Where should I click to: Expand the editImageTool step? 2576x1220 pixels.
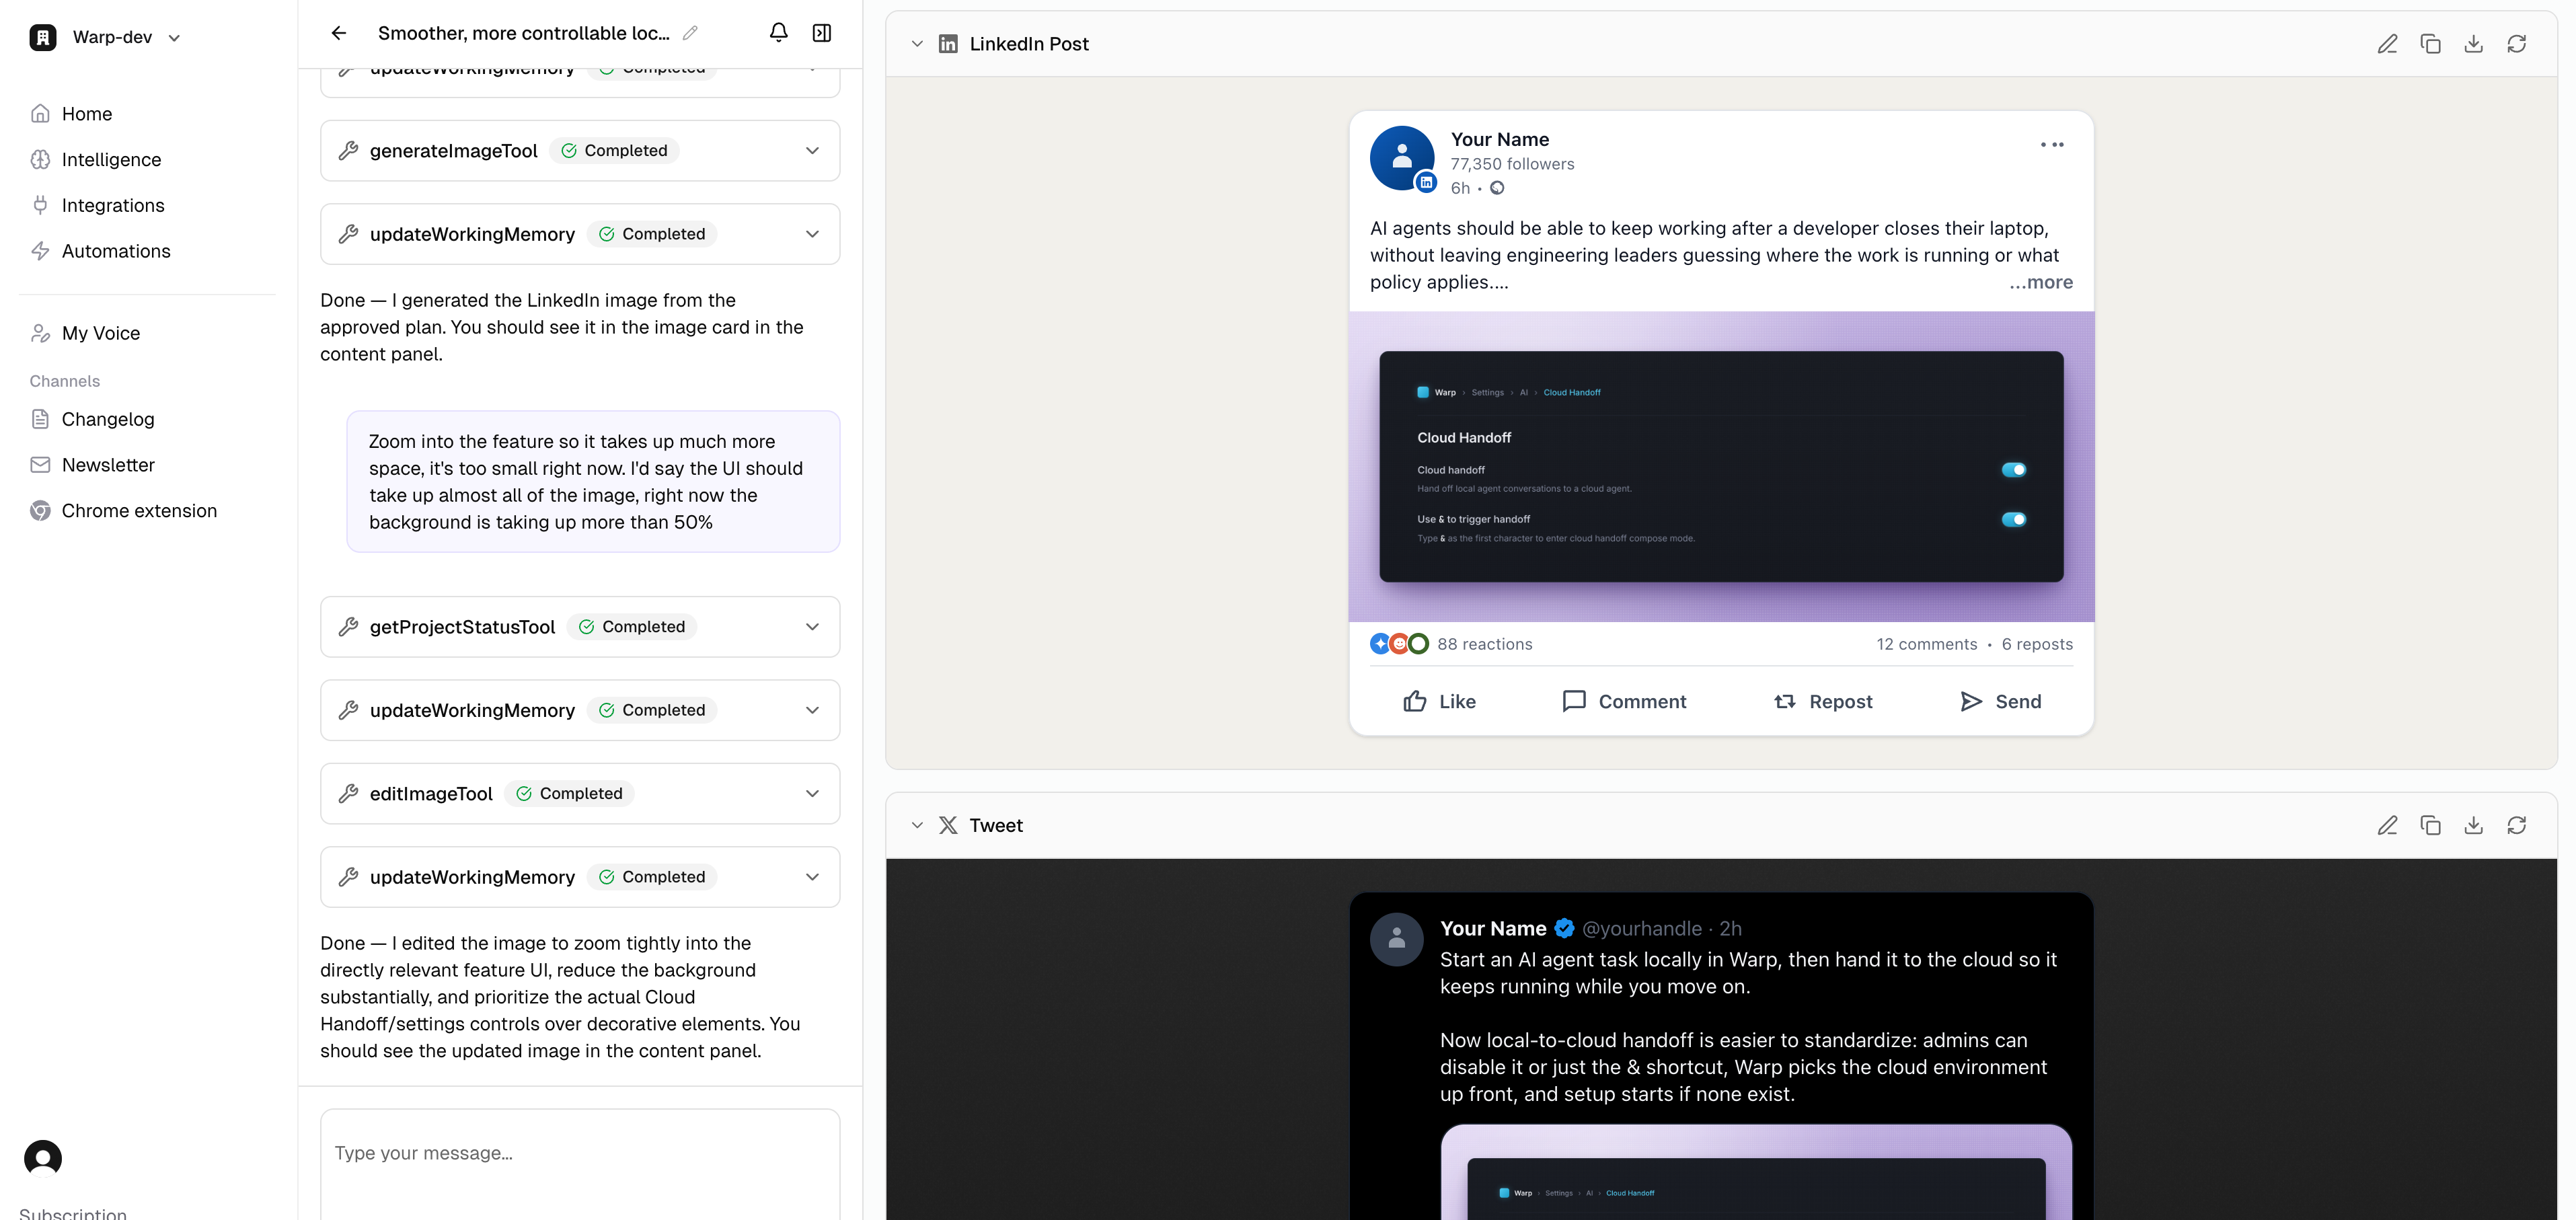click(580, 794)
